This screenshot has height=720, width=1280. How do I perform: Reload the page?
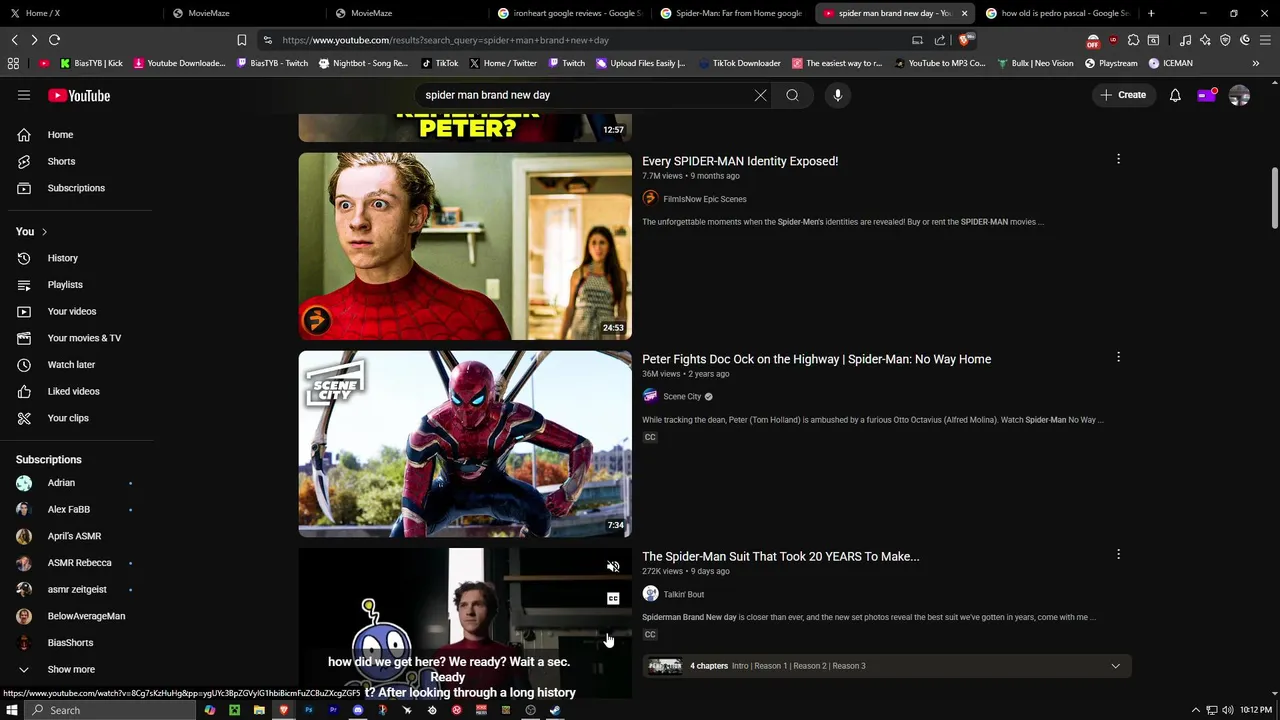point(54,40)
